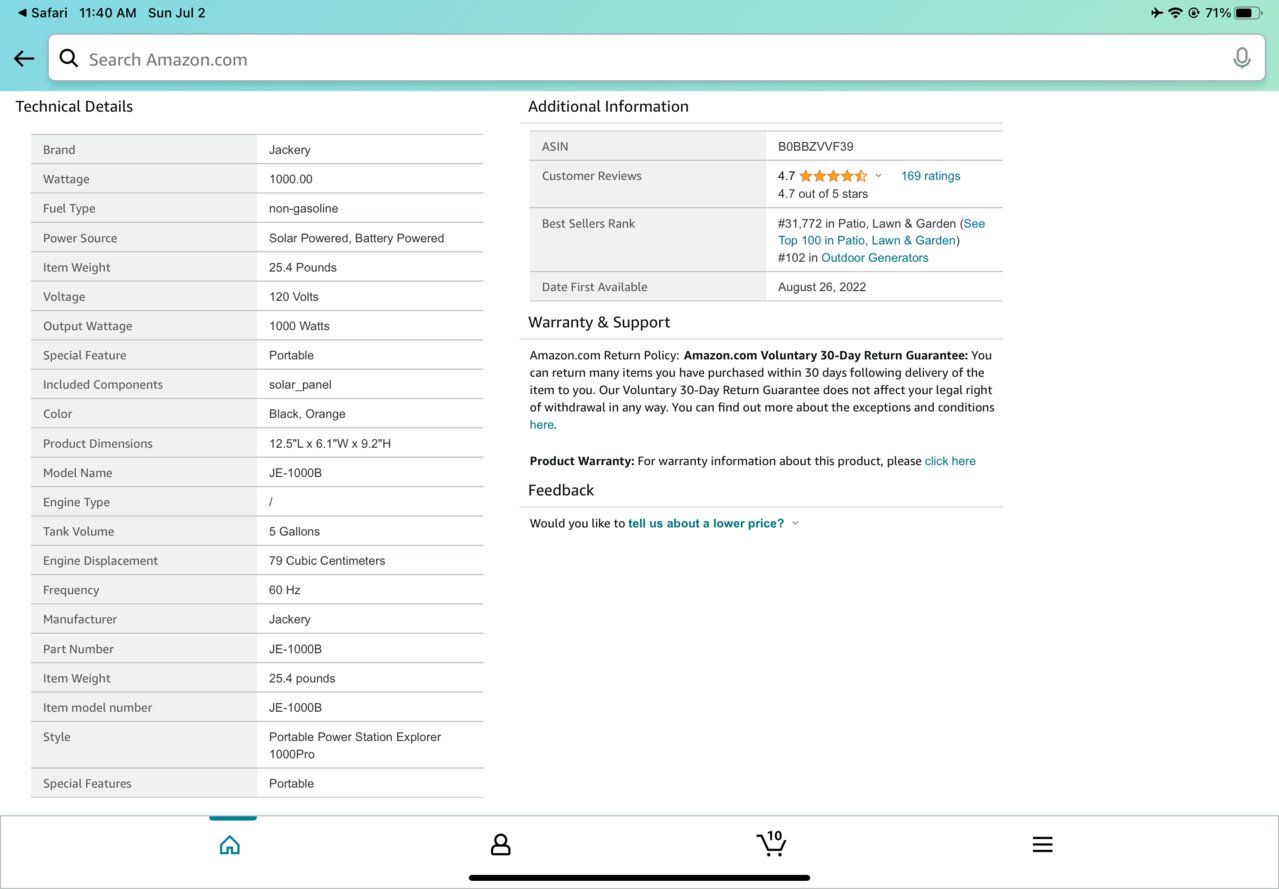This screenshot has height=889, width=1279.
Task: Open the shopping cart with 10 items
Action: 771,843
